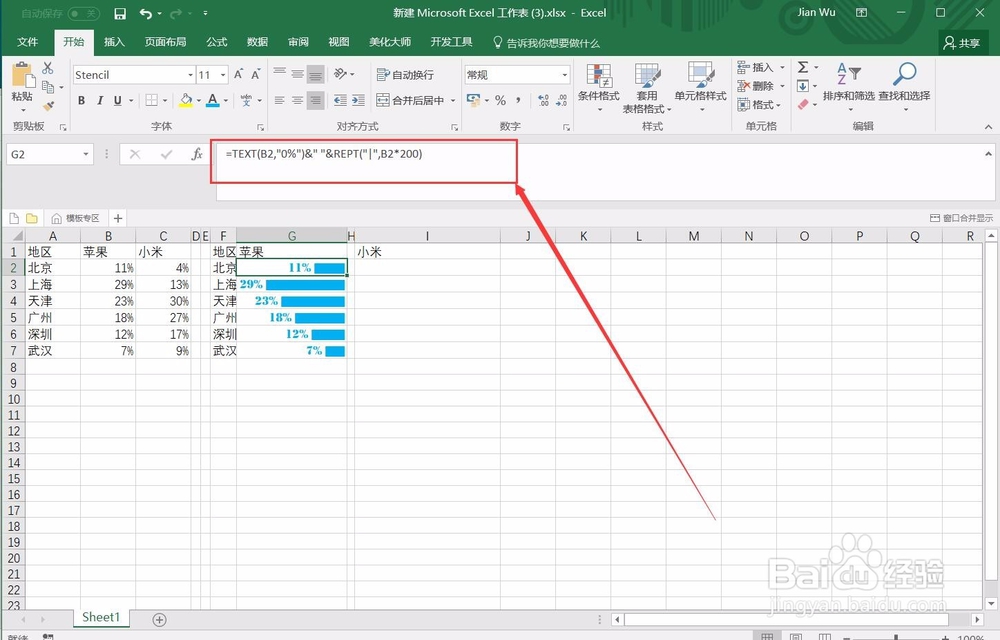1000x640 pixels.
Task: Apply Comma Style number format
Action: (518, 100)
